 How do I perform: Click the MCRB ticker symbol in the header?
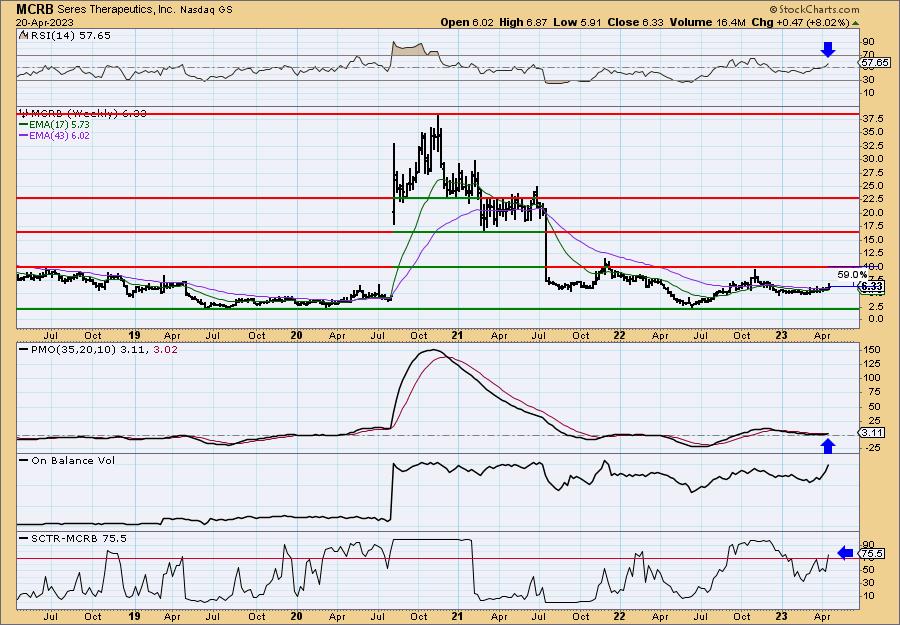coord(35,9)
